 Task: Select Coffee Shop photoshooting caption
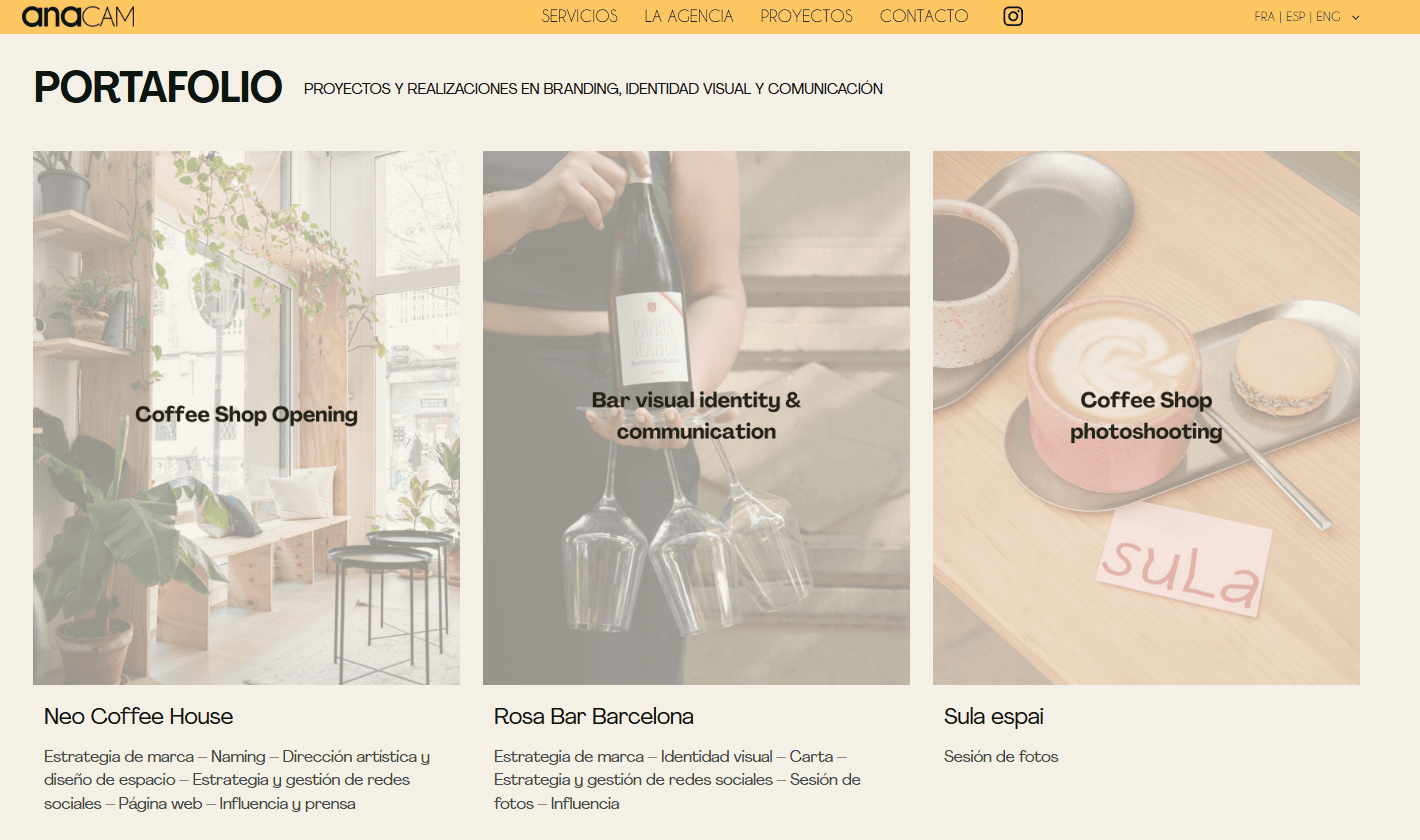[x=1146, y=416]
